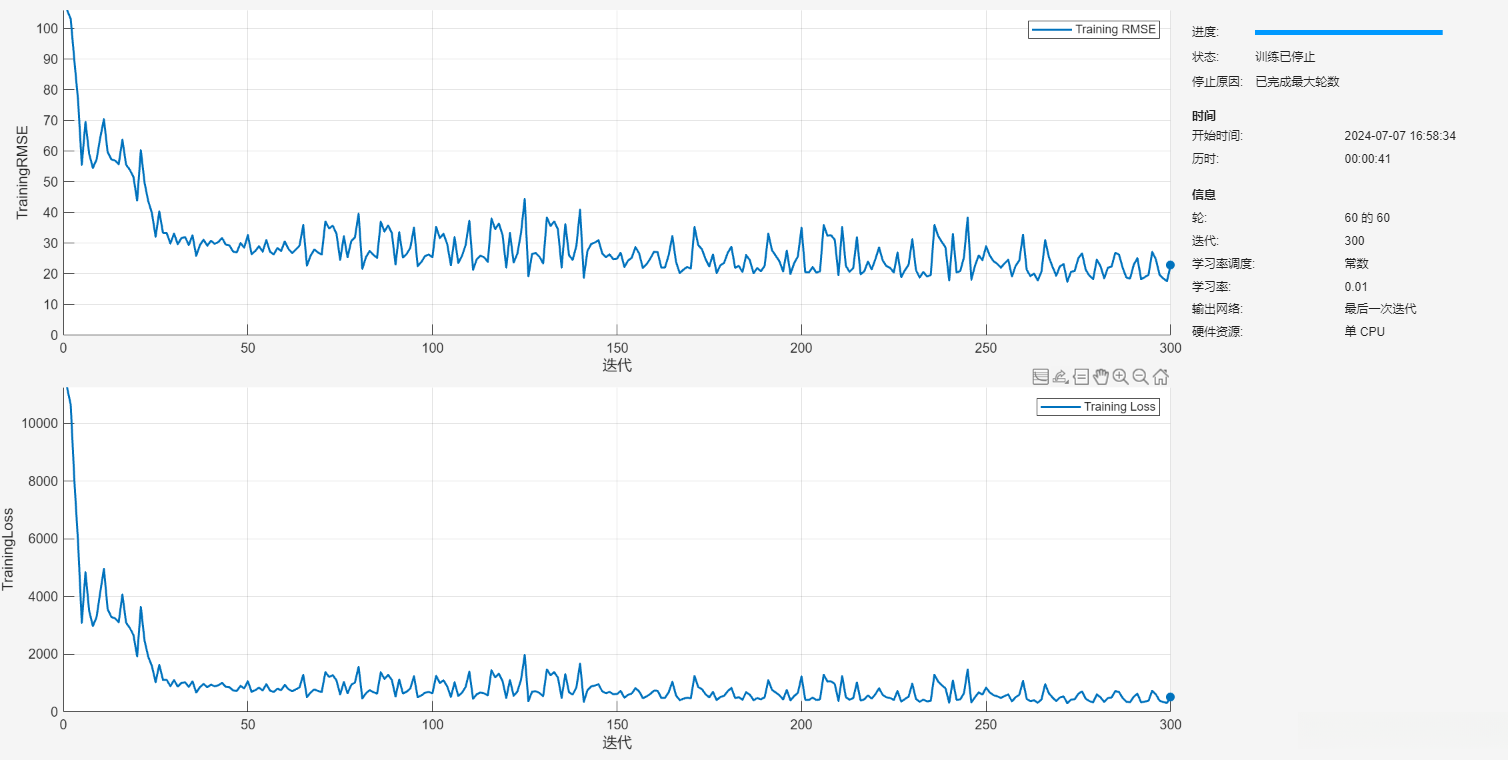Click the final RMSE point marker
The image size is (1508, 760).
pyautogui.click(x=1170, y=265)
